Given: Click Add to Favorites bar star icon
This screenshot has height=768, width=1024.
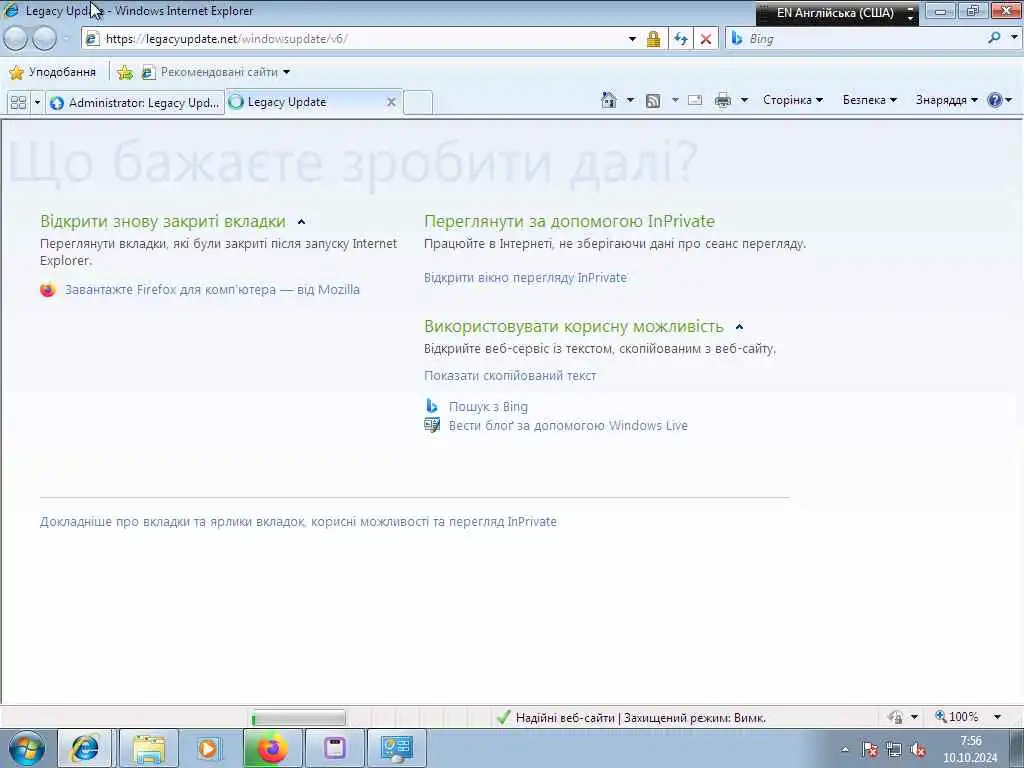Looking at the screenshot, I should (125, 72).
